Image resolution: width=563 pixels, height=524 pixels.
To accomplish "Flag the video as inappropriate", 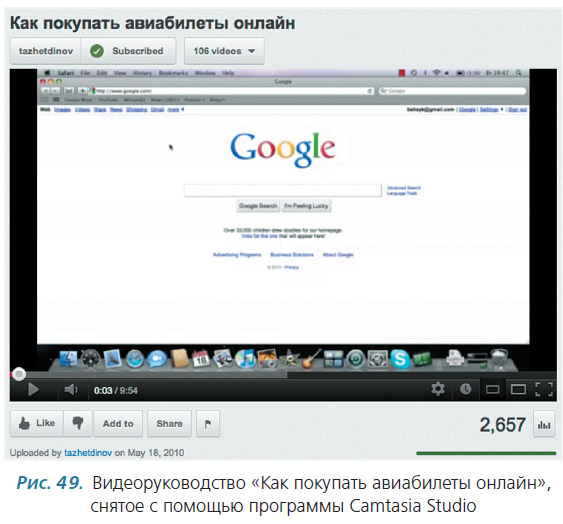I will (x=208, y=424).
